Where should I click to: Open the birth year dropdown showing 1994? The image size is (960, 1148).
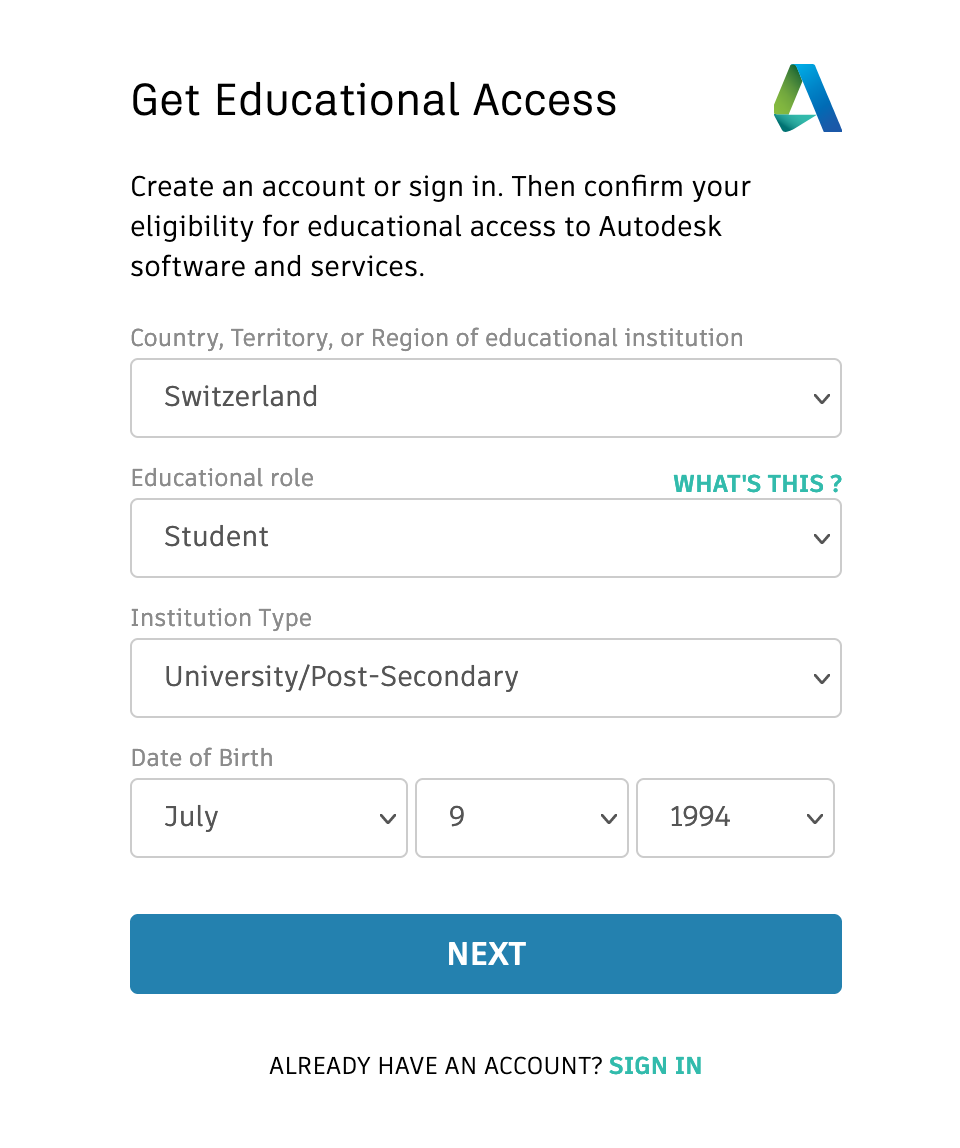[734, 818]
